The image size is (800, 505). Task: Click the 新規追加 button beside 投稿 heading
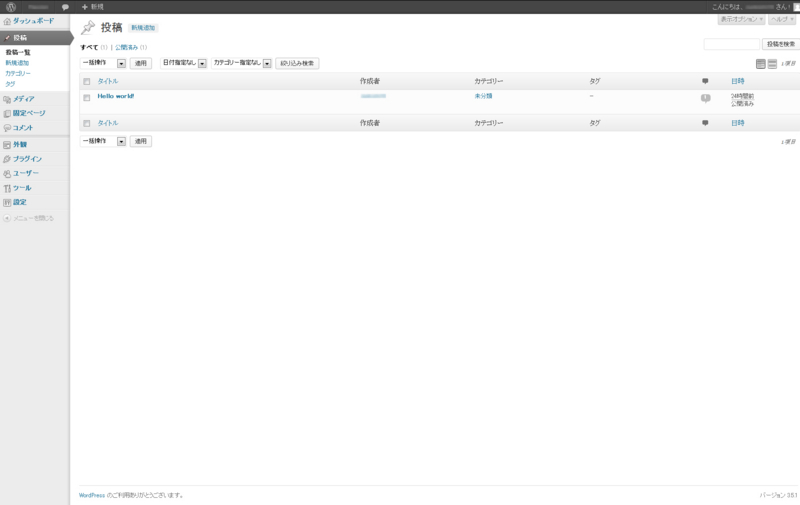coord(143,28)
